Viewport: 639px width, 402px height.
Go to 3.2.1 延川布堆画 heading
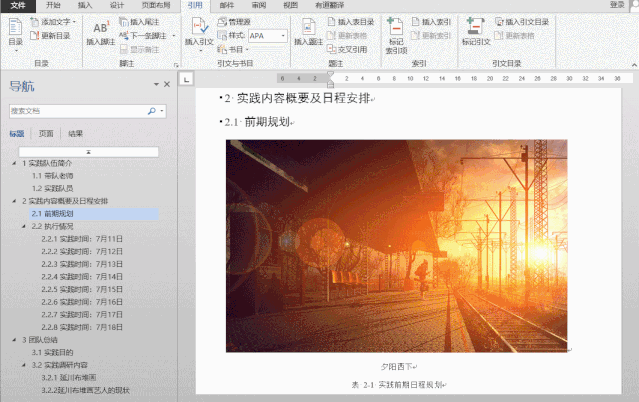[x=69, y=378]
